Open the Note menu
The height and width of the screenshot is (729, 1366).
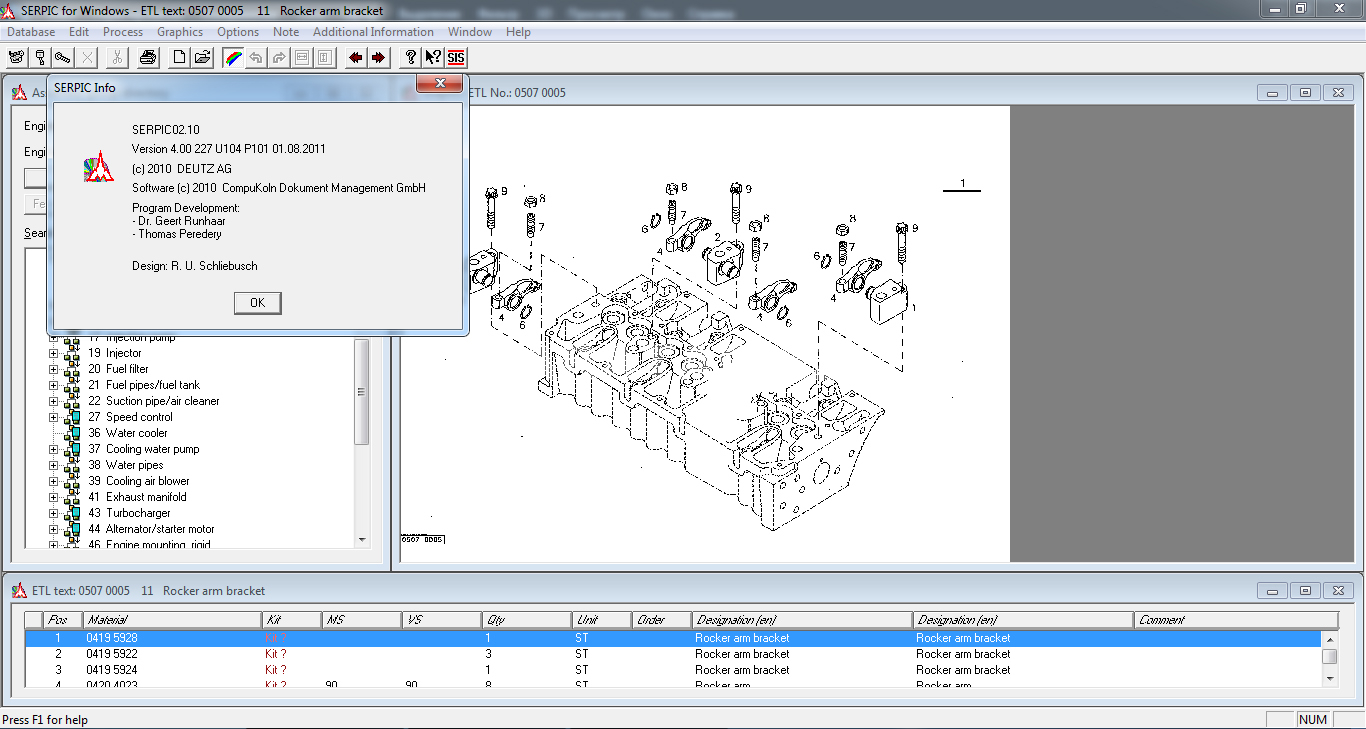[x=286, y=32]
